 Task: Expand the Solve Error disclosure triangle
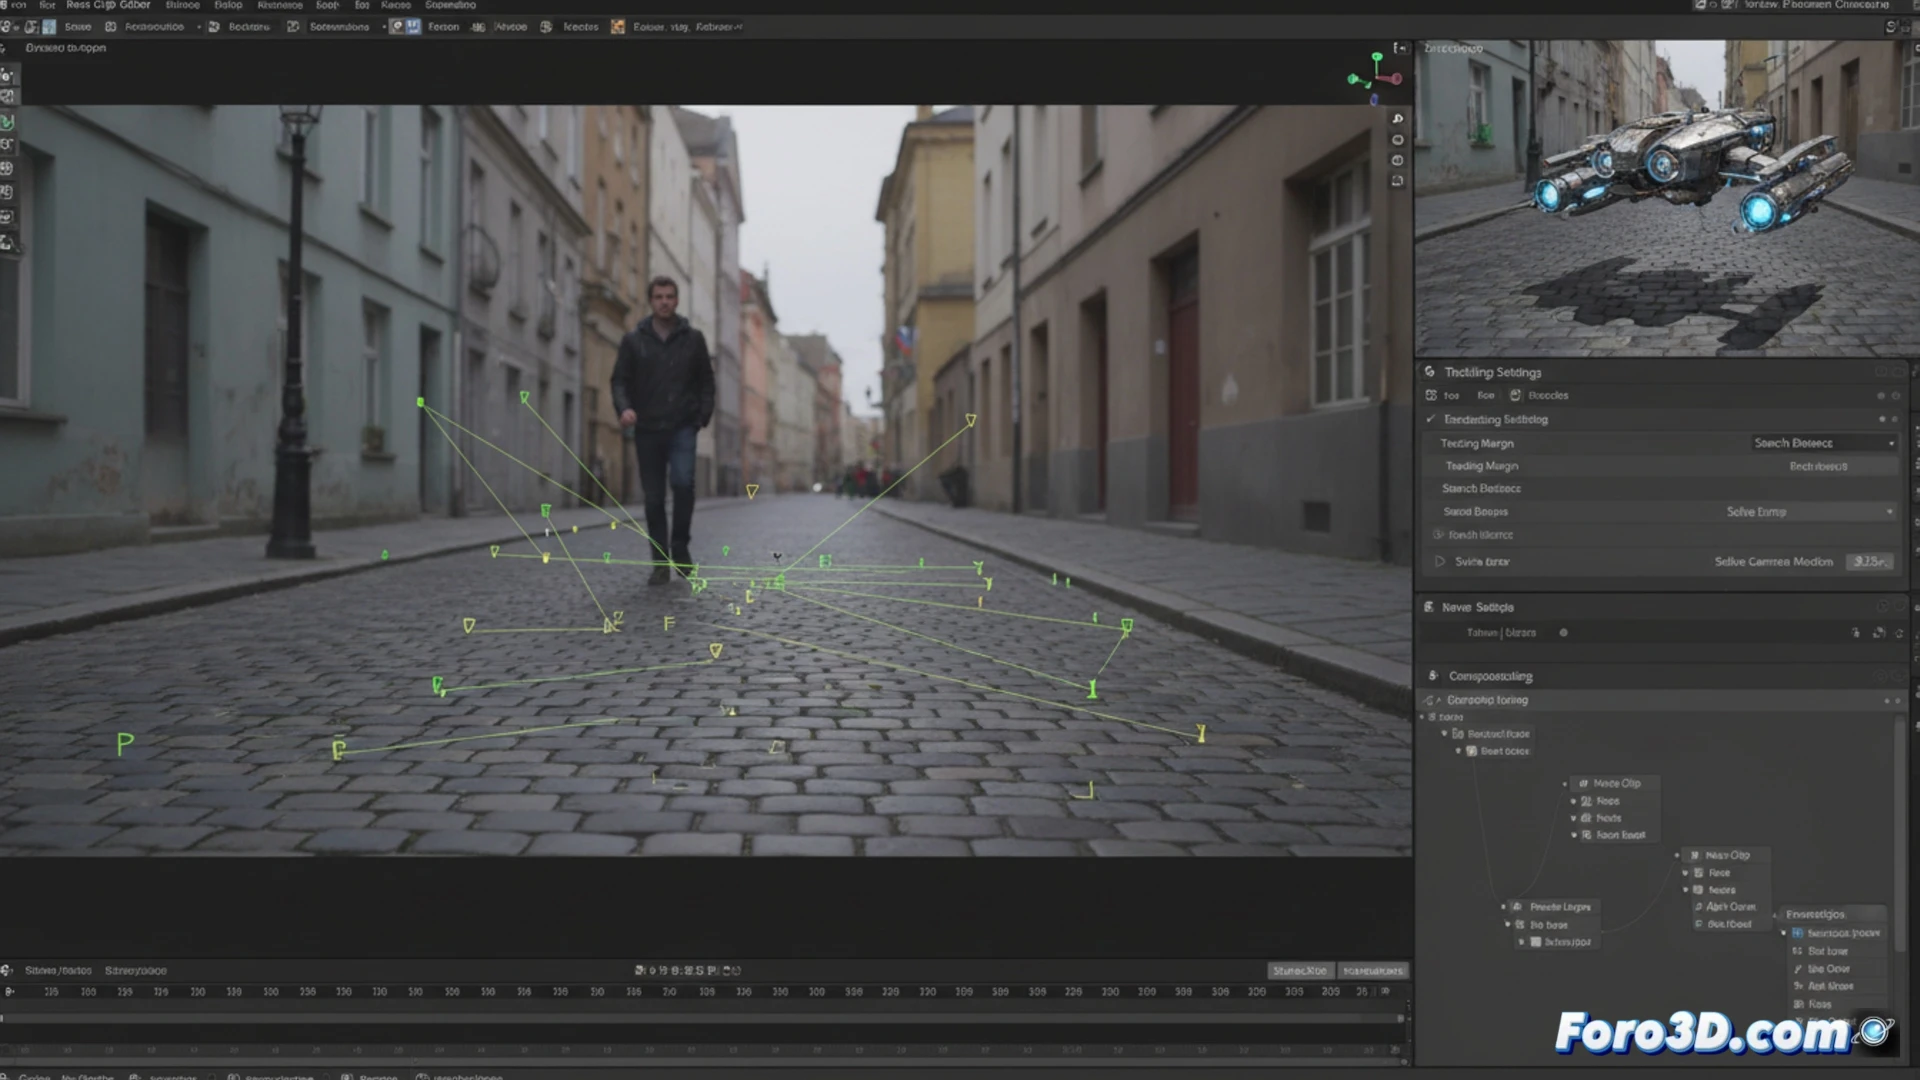point(1438,561)
